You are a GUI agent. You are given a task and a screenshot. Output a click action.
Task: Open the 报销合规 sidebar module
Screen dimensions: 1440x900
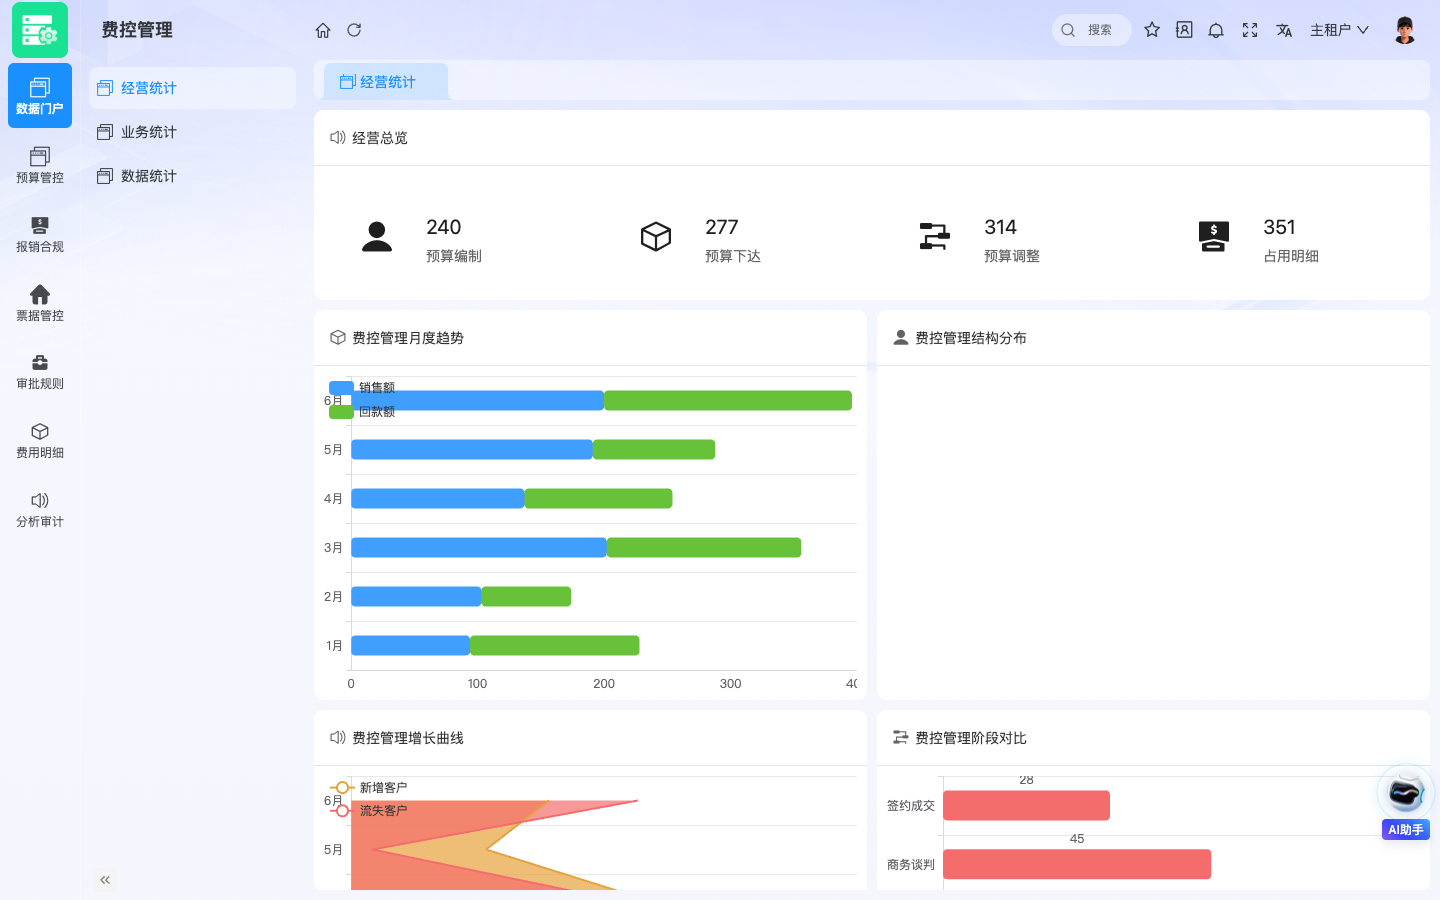tap(40, 234)
